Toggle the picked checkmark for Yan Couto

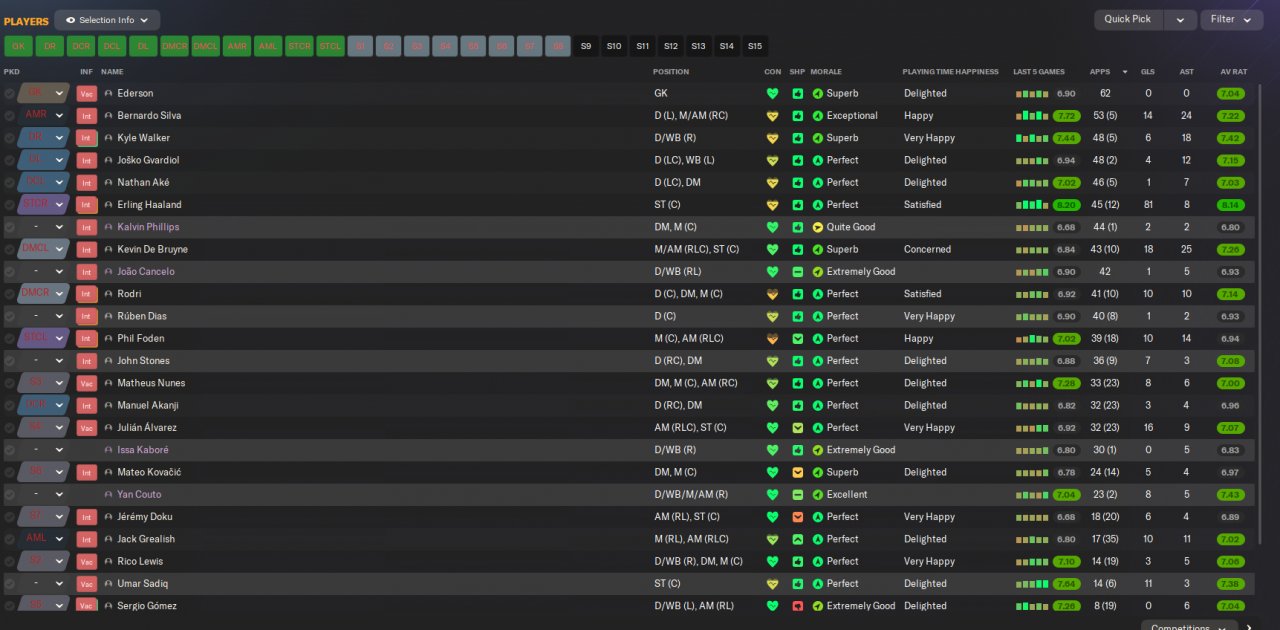[9, 495]
